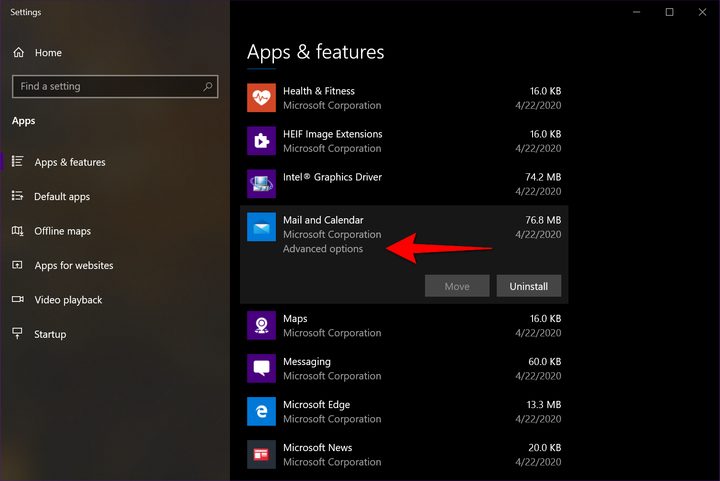Image resolution: width=720 pixels, height=481 pixels.
Task: Close the Settings window
Action: 703,12
